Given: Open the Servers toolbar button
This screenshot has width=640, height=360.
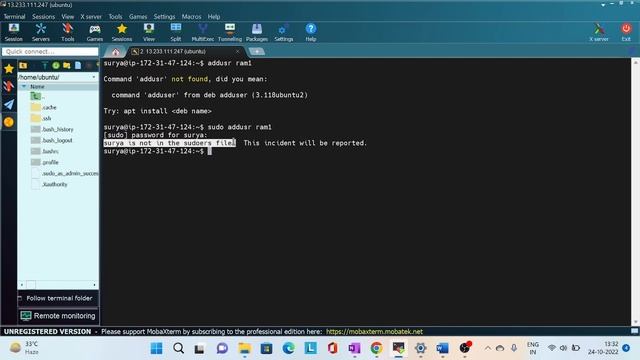Looking at the screenshot, I should [40, 32].
